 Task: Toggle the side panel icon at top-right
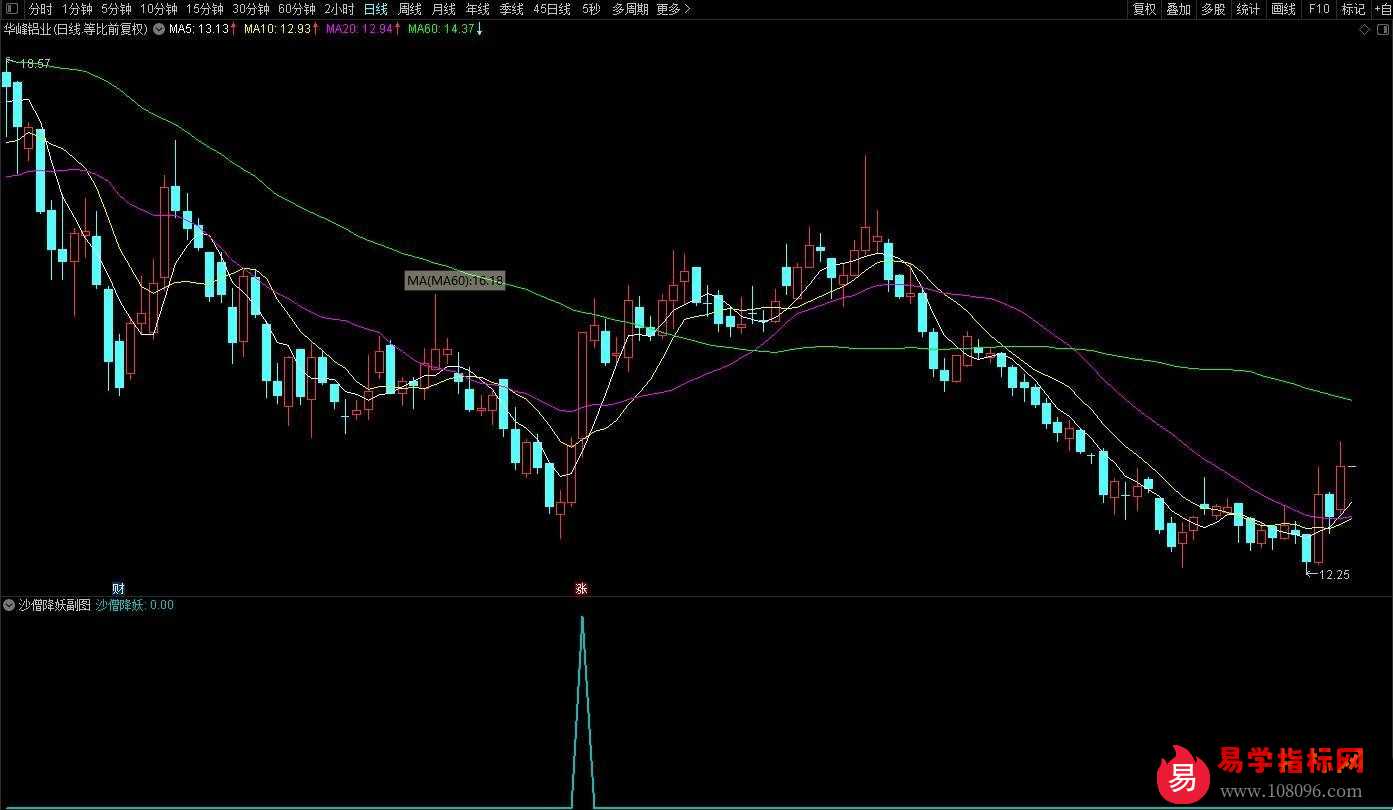click(x=1382, y=30)
